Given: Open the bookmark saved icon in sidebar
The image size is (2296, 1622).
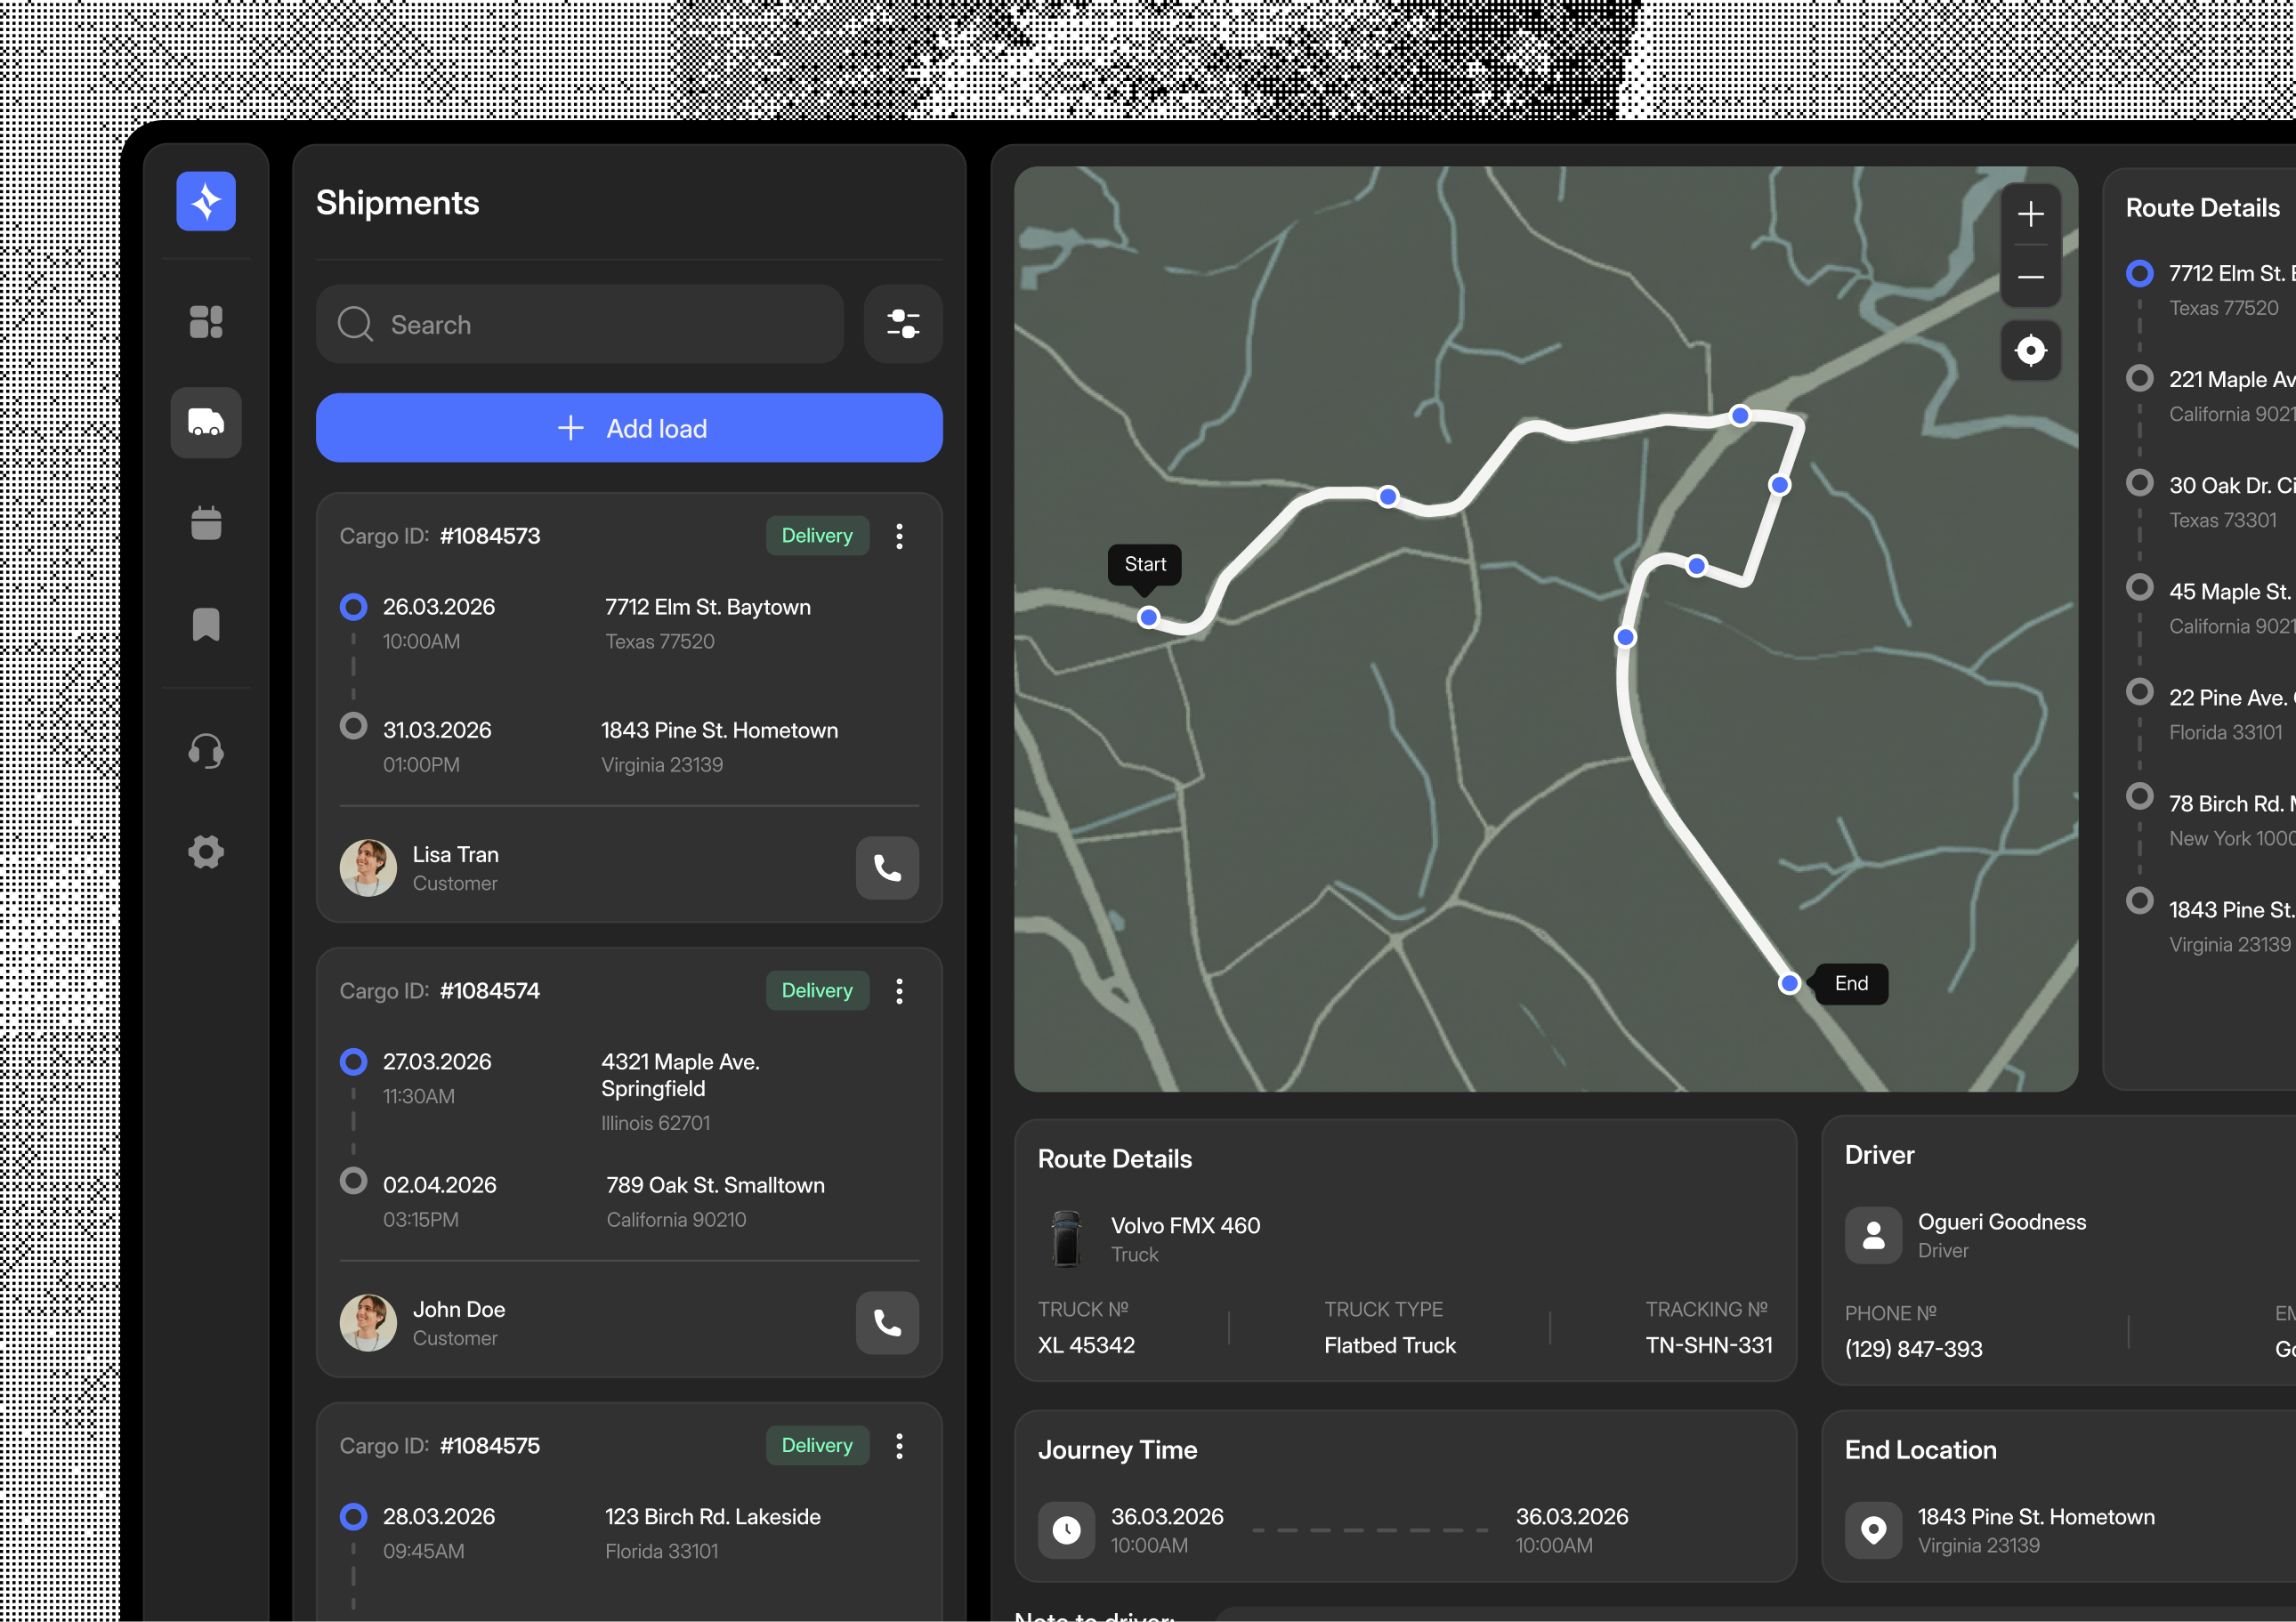Looking at the screenshot, I should (206, 624).
